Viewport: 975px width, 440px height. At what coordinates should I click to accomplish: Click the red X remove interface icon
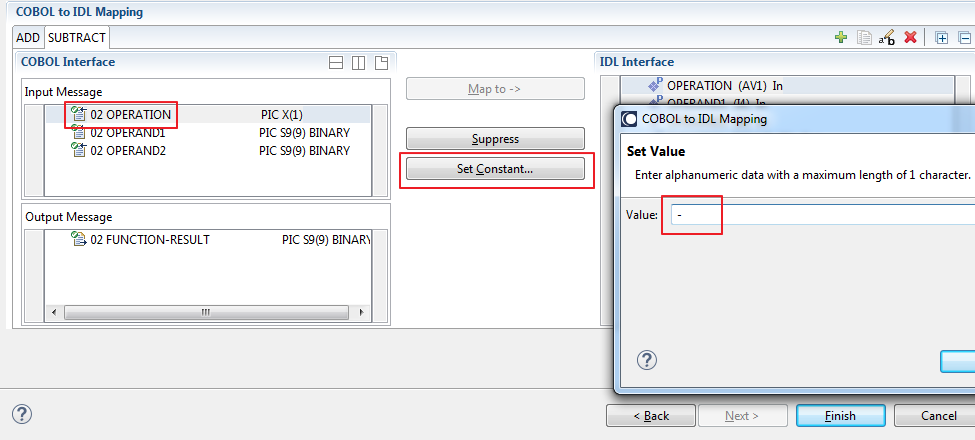[910, 38]
